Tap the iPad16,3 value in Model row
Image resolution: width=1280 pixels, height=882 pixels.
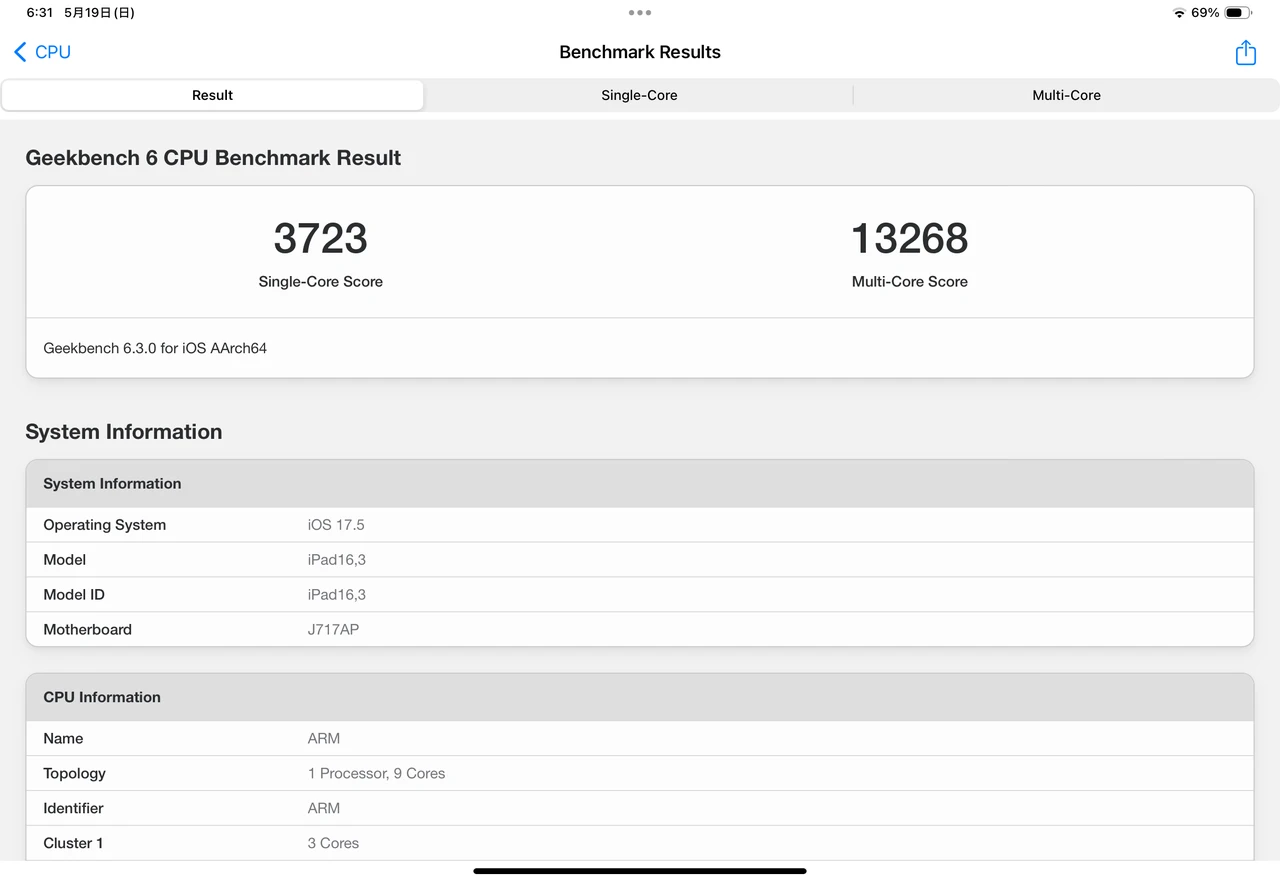coord(336,560)
